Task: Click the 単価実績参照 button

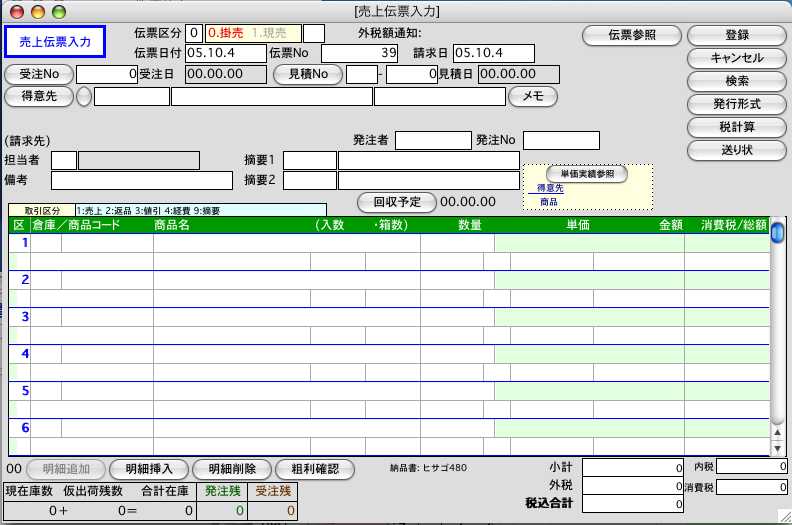Action: pos(586,174)
